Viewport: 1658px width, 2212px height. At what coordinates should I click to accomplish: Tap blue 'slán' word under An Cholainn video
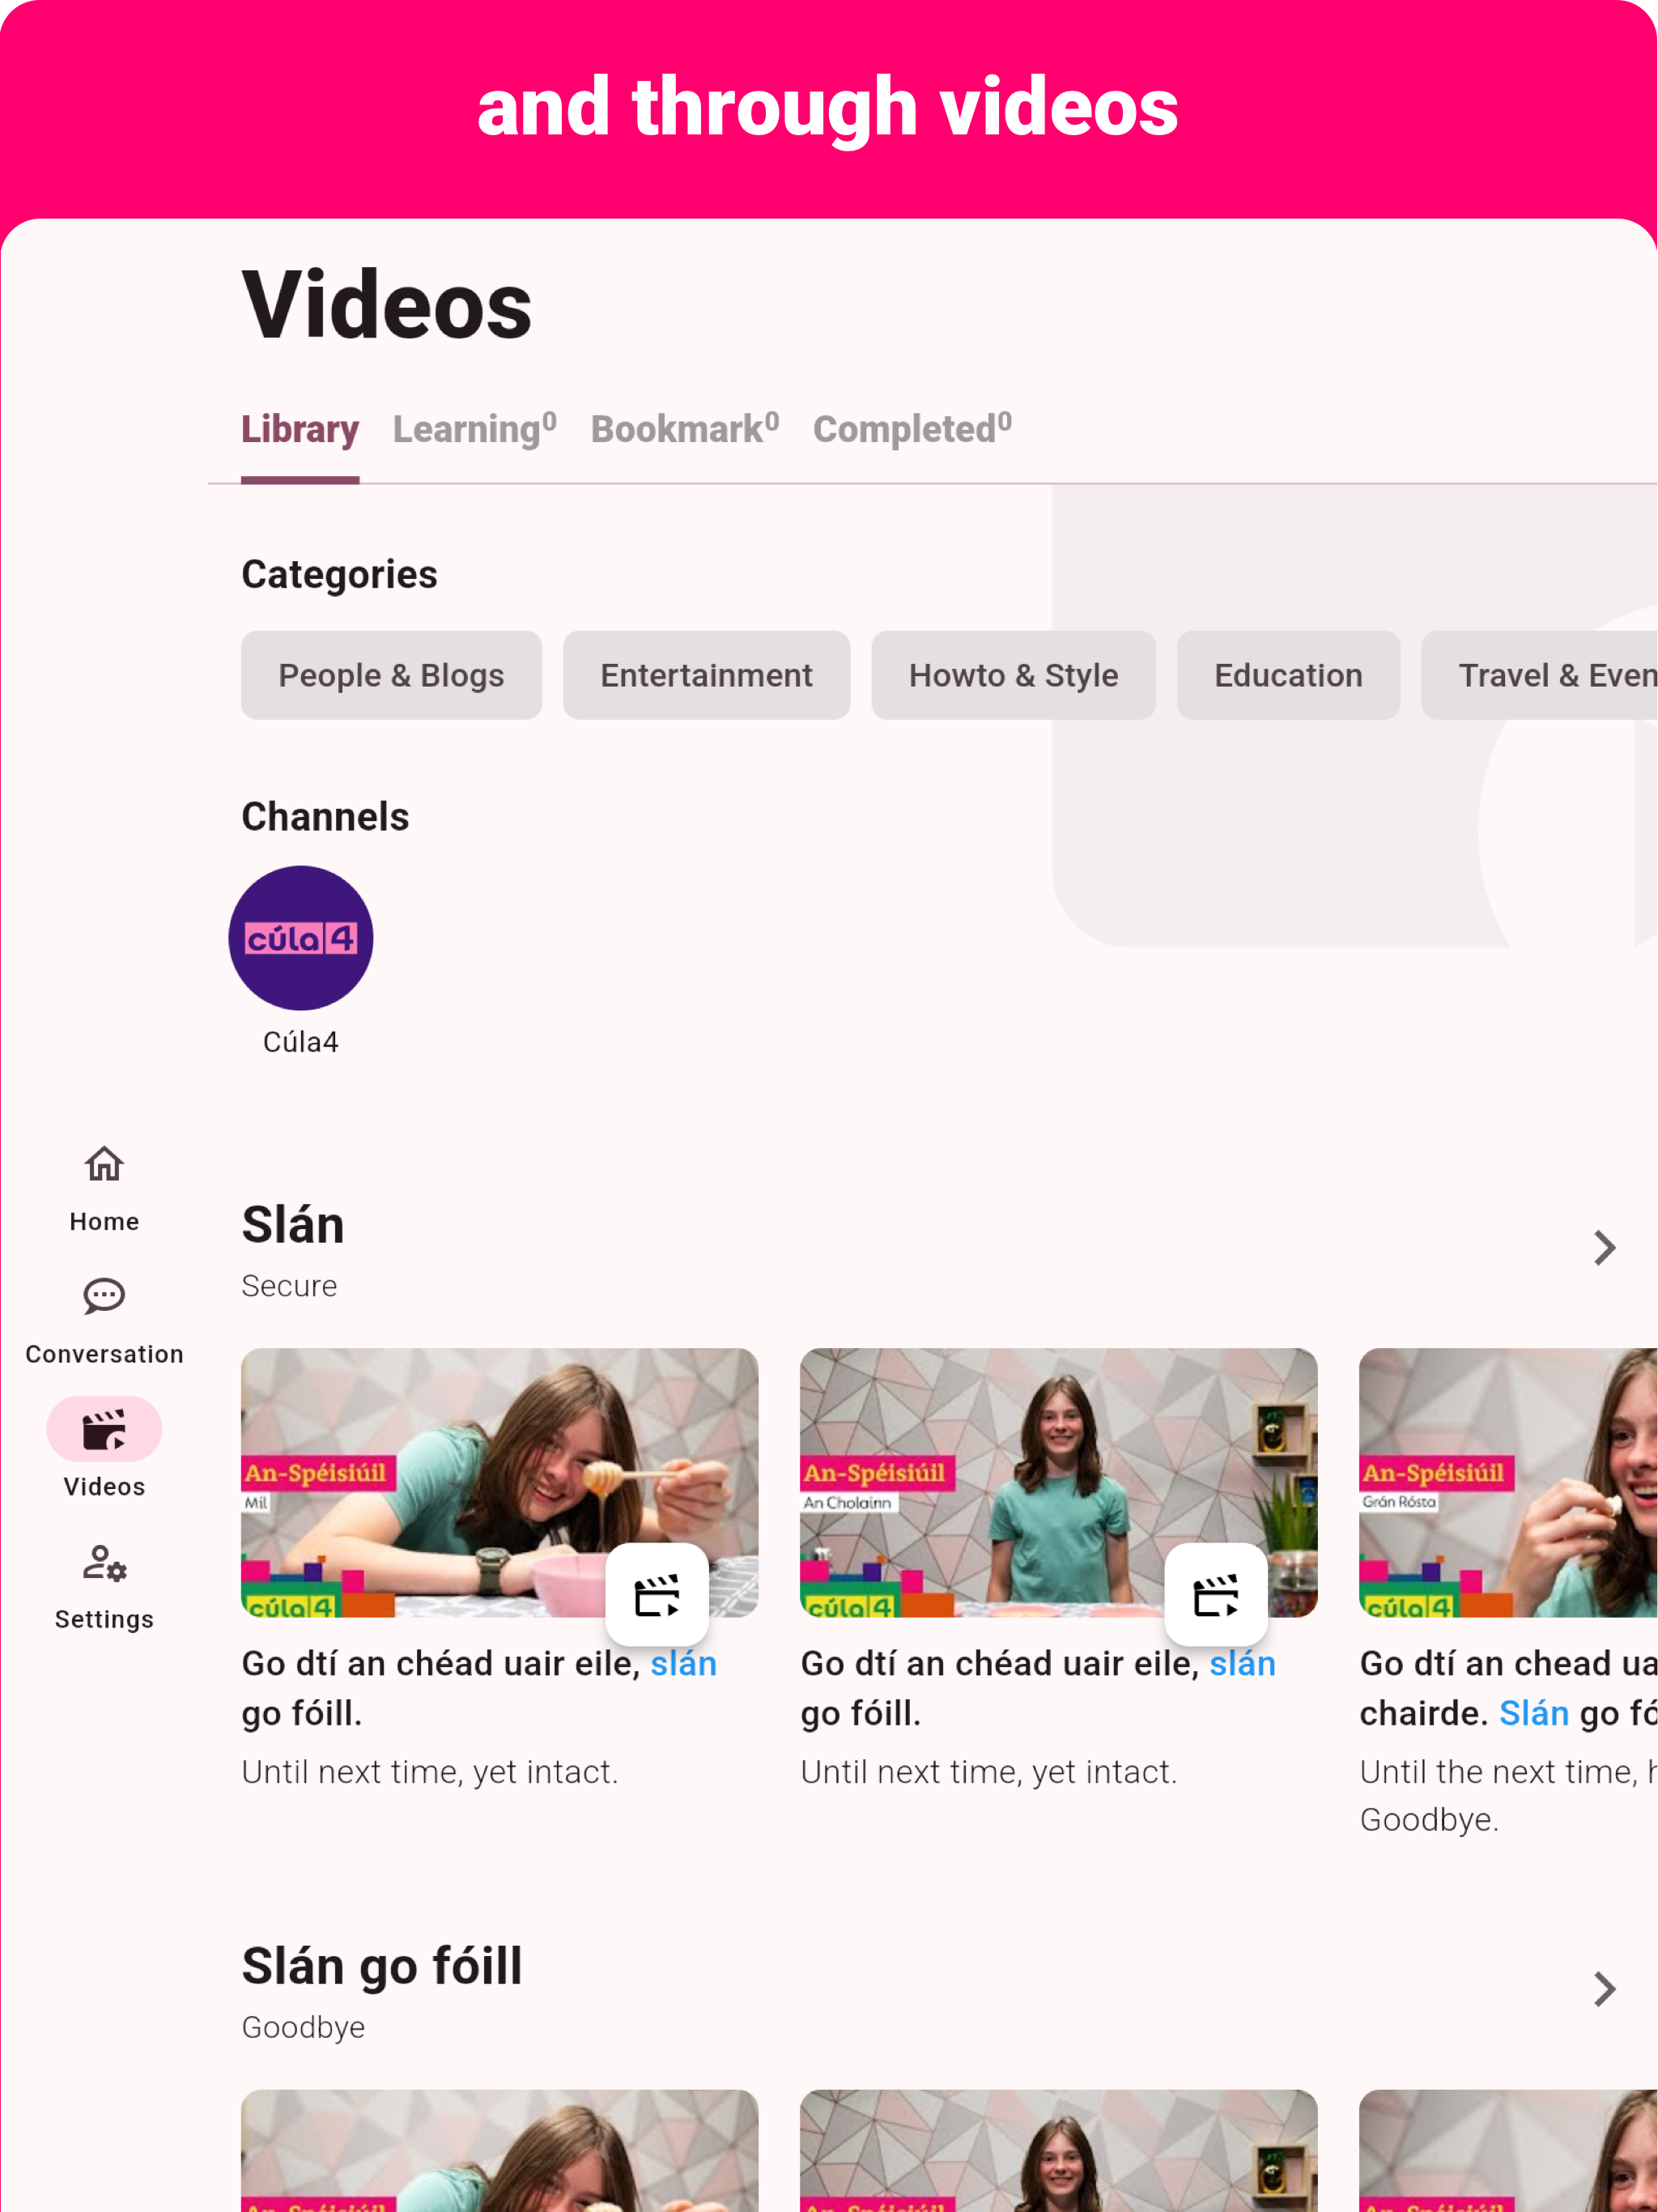point(1243,1663)
